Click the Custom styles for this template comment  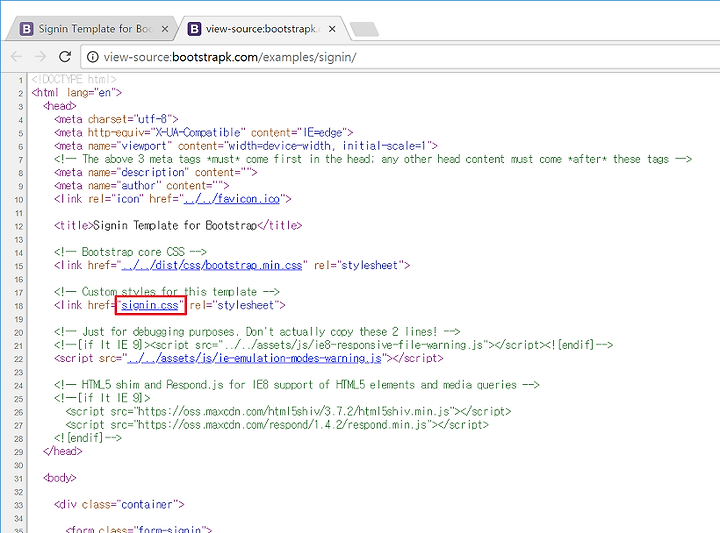[167, 292]
